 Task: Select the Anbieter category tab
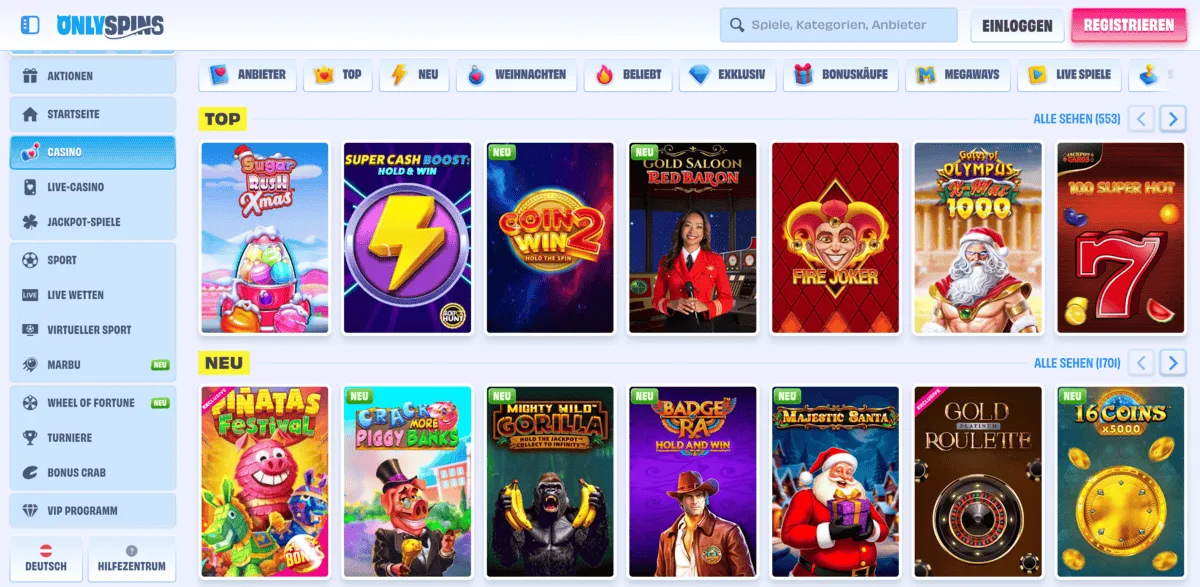(248, 75)
